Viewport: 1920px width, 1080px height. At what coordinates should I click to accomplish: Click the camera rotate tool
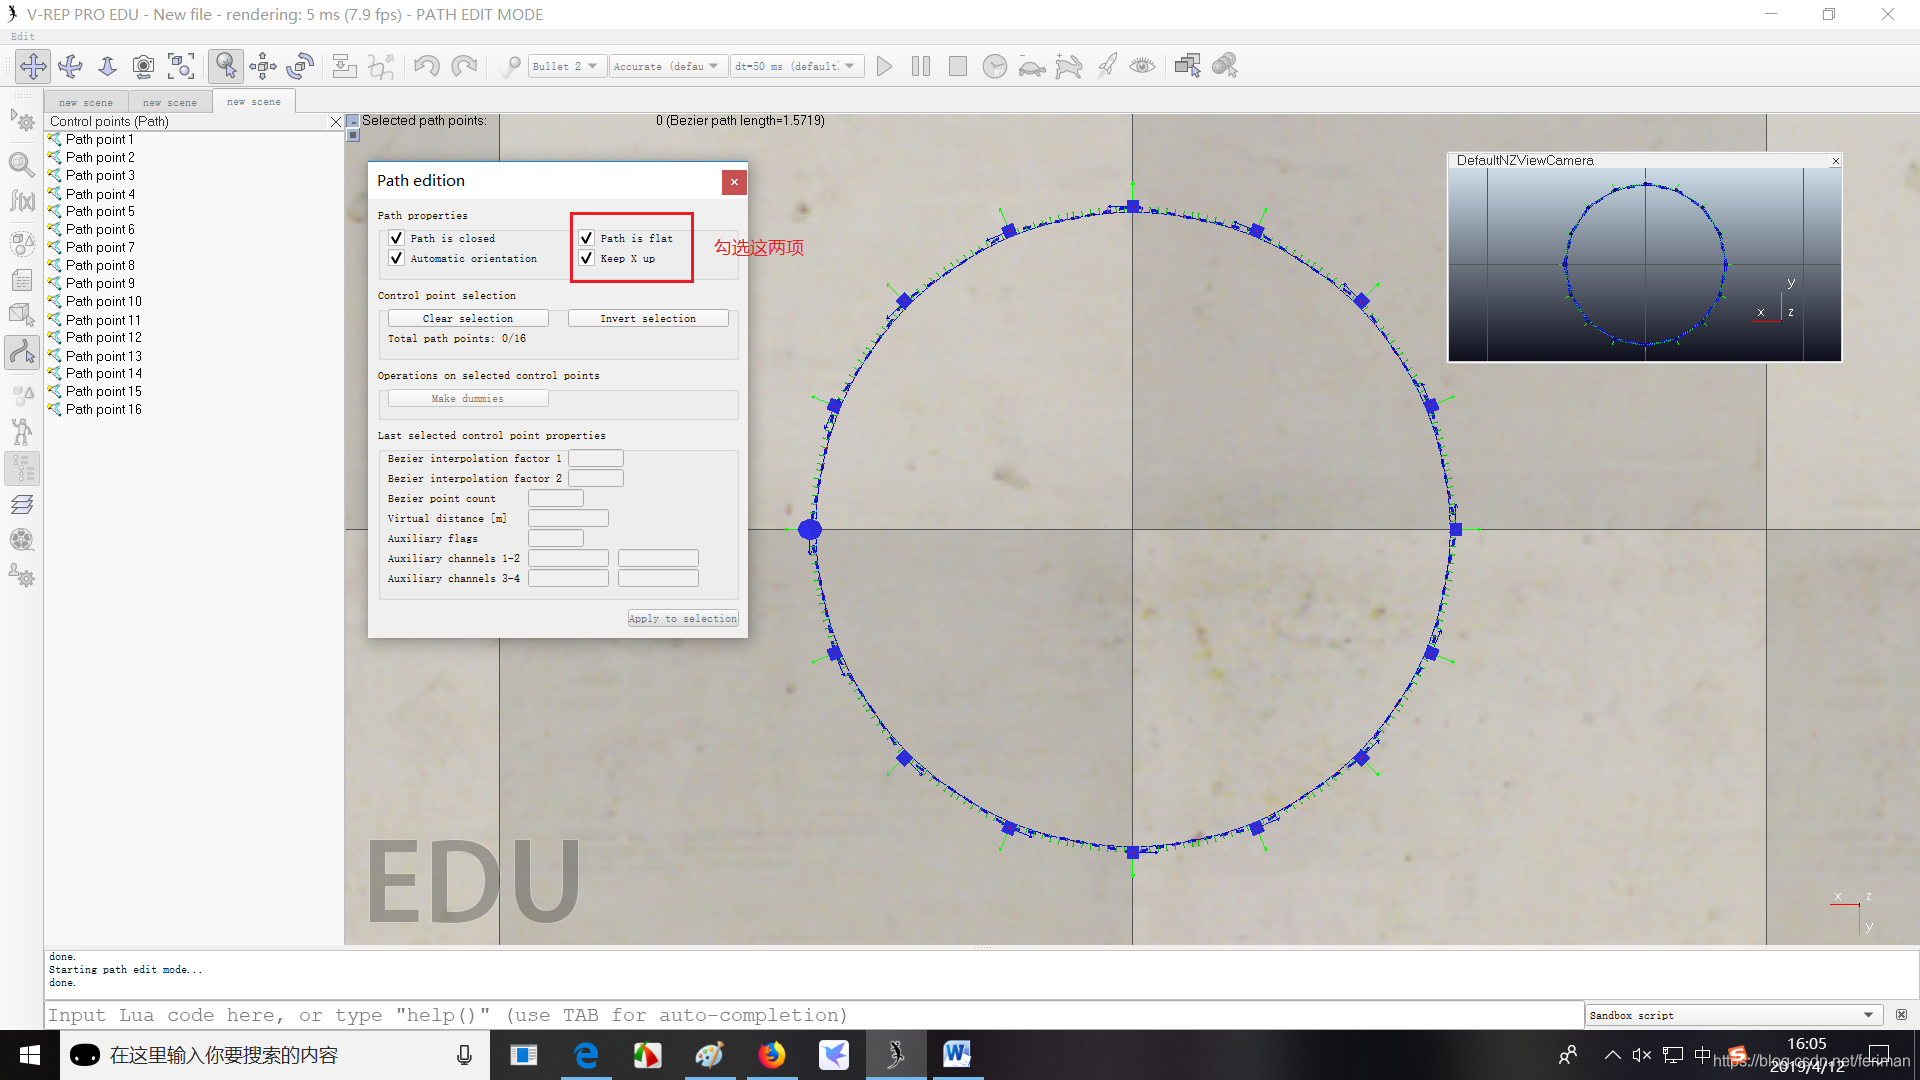pyautogui.click(x=70, y=66)
